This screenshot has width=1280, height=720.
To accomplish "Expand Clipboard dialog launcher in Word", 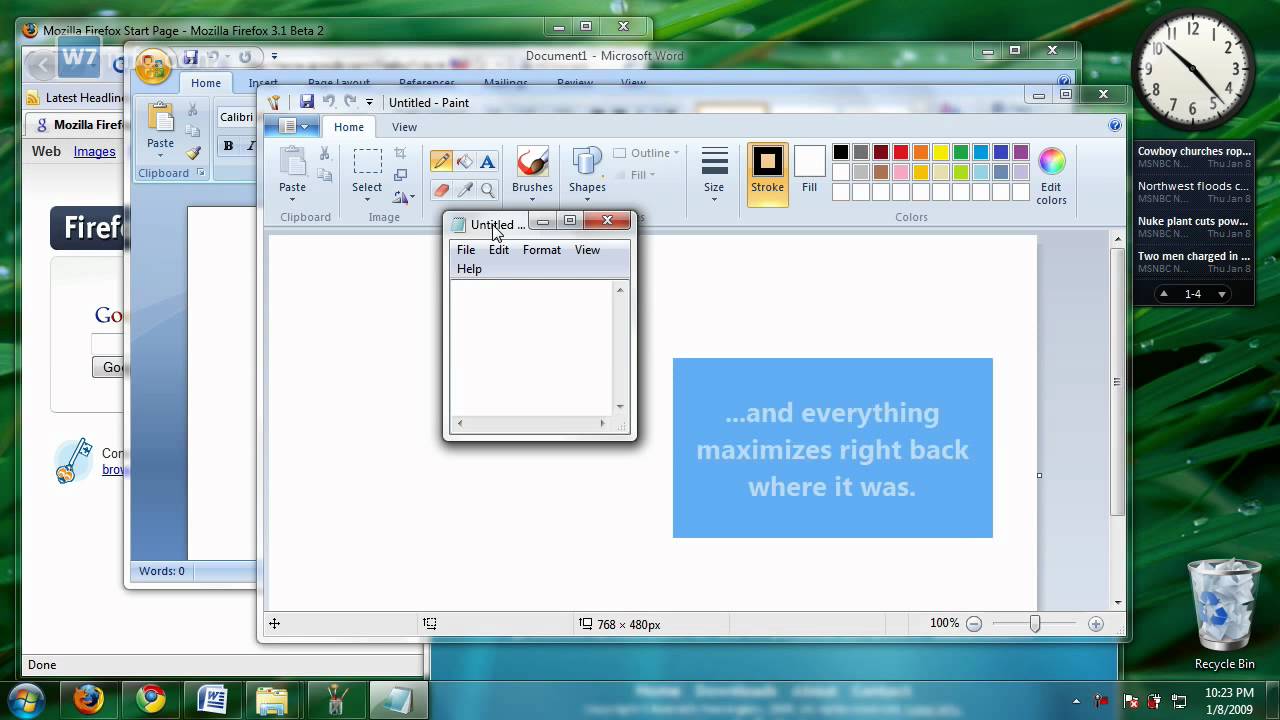I will [200, 173].
